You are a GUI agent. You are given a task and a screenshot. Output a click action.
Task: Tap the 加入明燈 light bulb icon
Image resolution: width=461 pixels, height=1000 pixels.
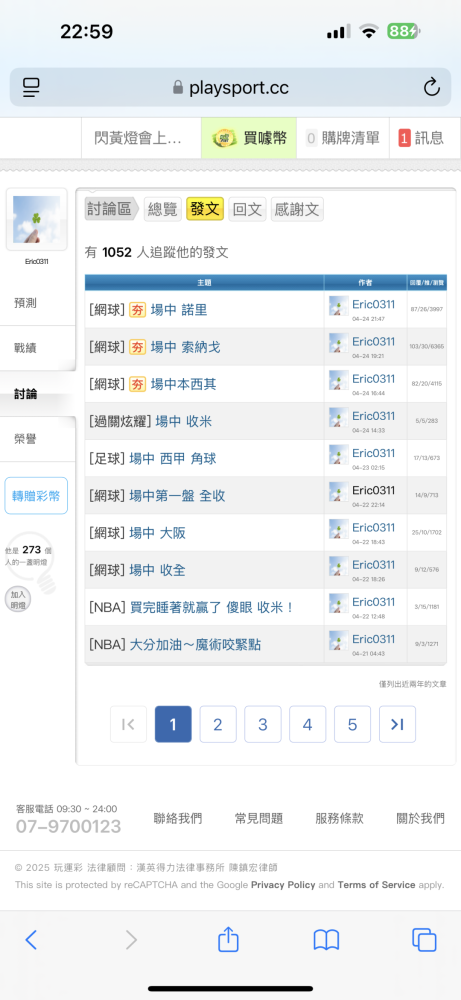pyautogui.click(x=17, y=599)
